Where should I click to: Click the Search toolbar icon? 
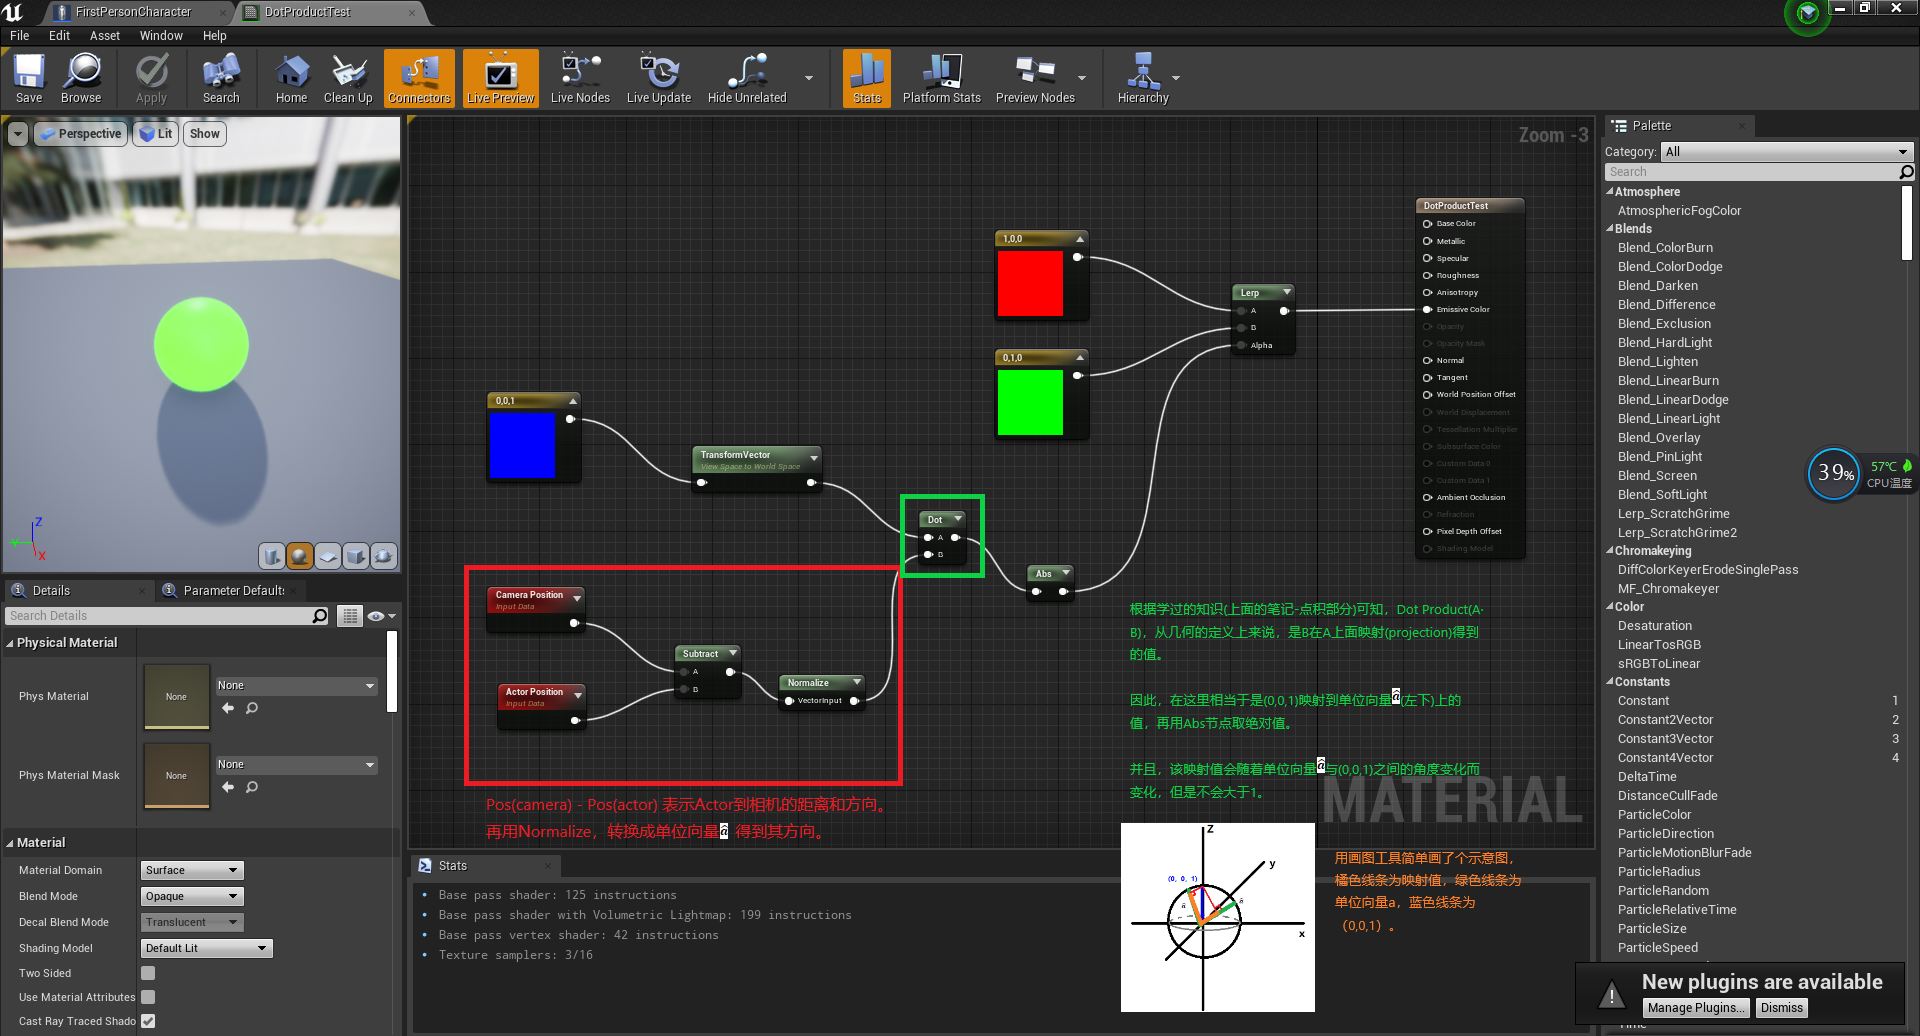coord(221,78)
